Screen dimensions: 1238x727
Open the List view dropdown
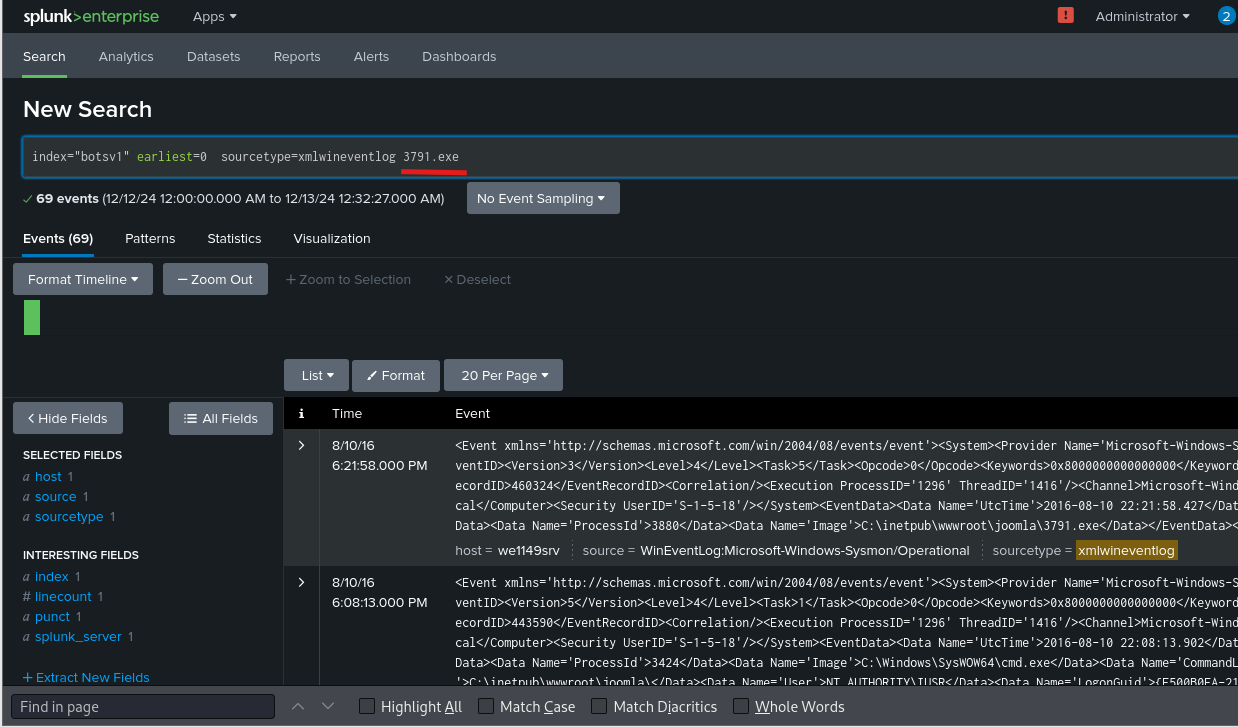[x=316, y=375]
